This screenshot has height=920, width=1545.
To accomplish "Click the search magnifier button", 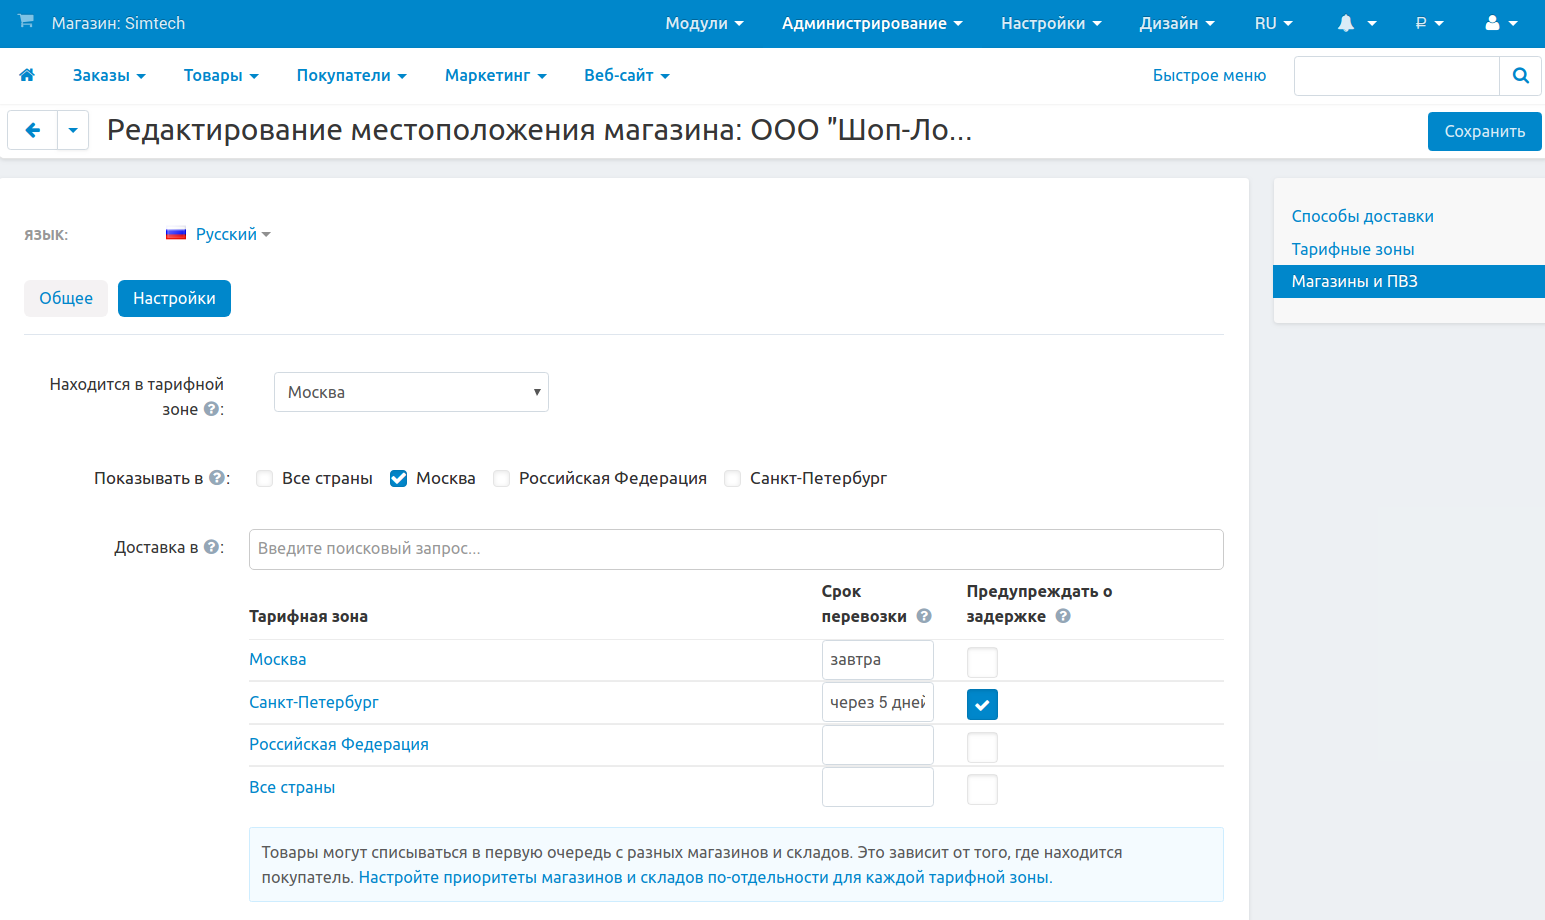I will point(1520,76).
